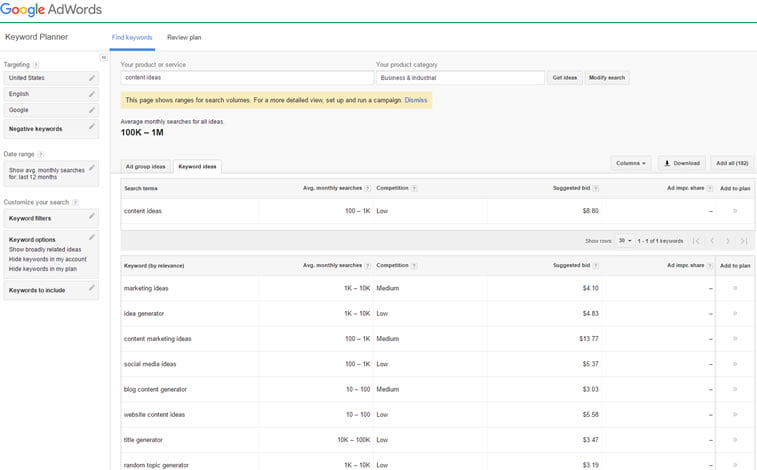Edit the date range pencil icon

[x=92, y=167]
